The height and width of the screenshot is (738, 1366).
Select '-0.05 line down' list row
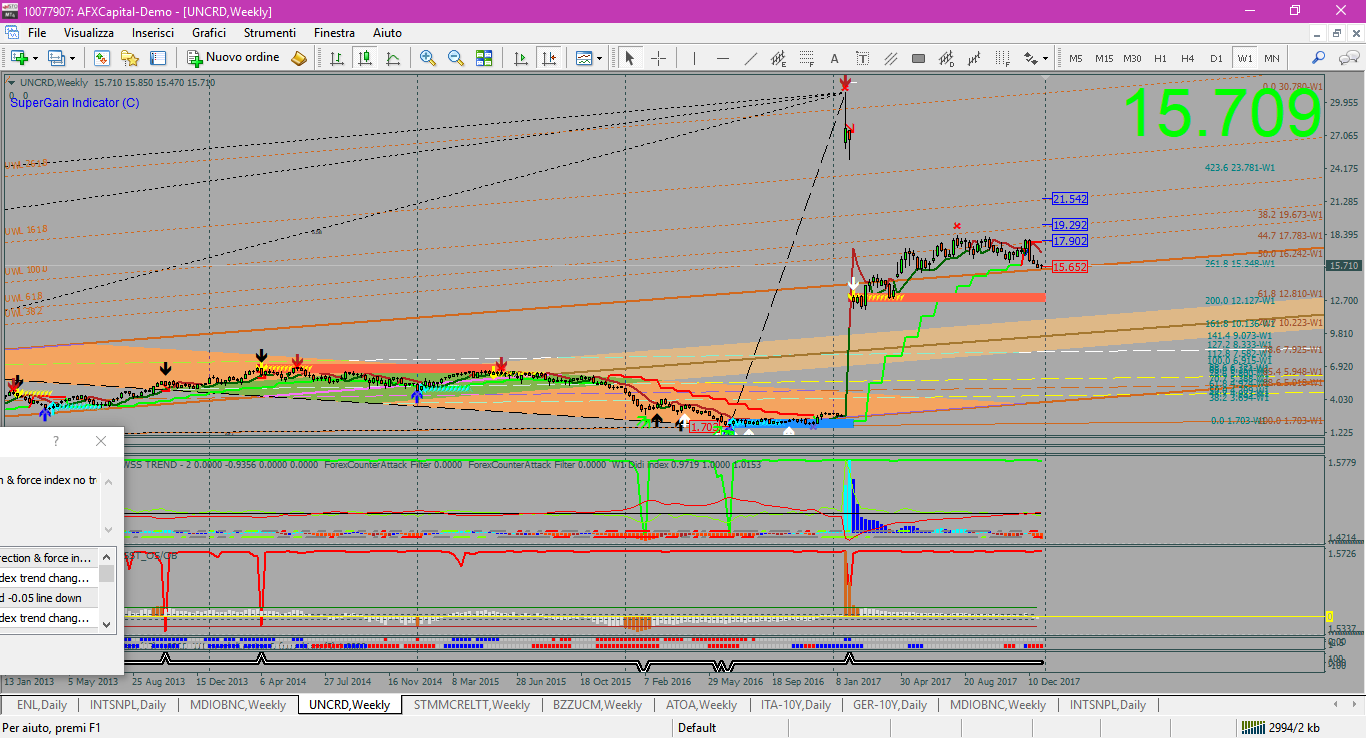49,598
